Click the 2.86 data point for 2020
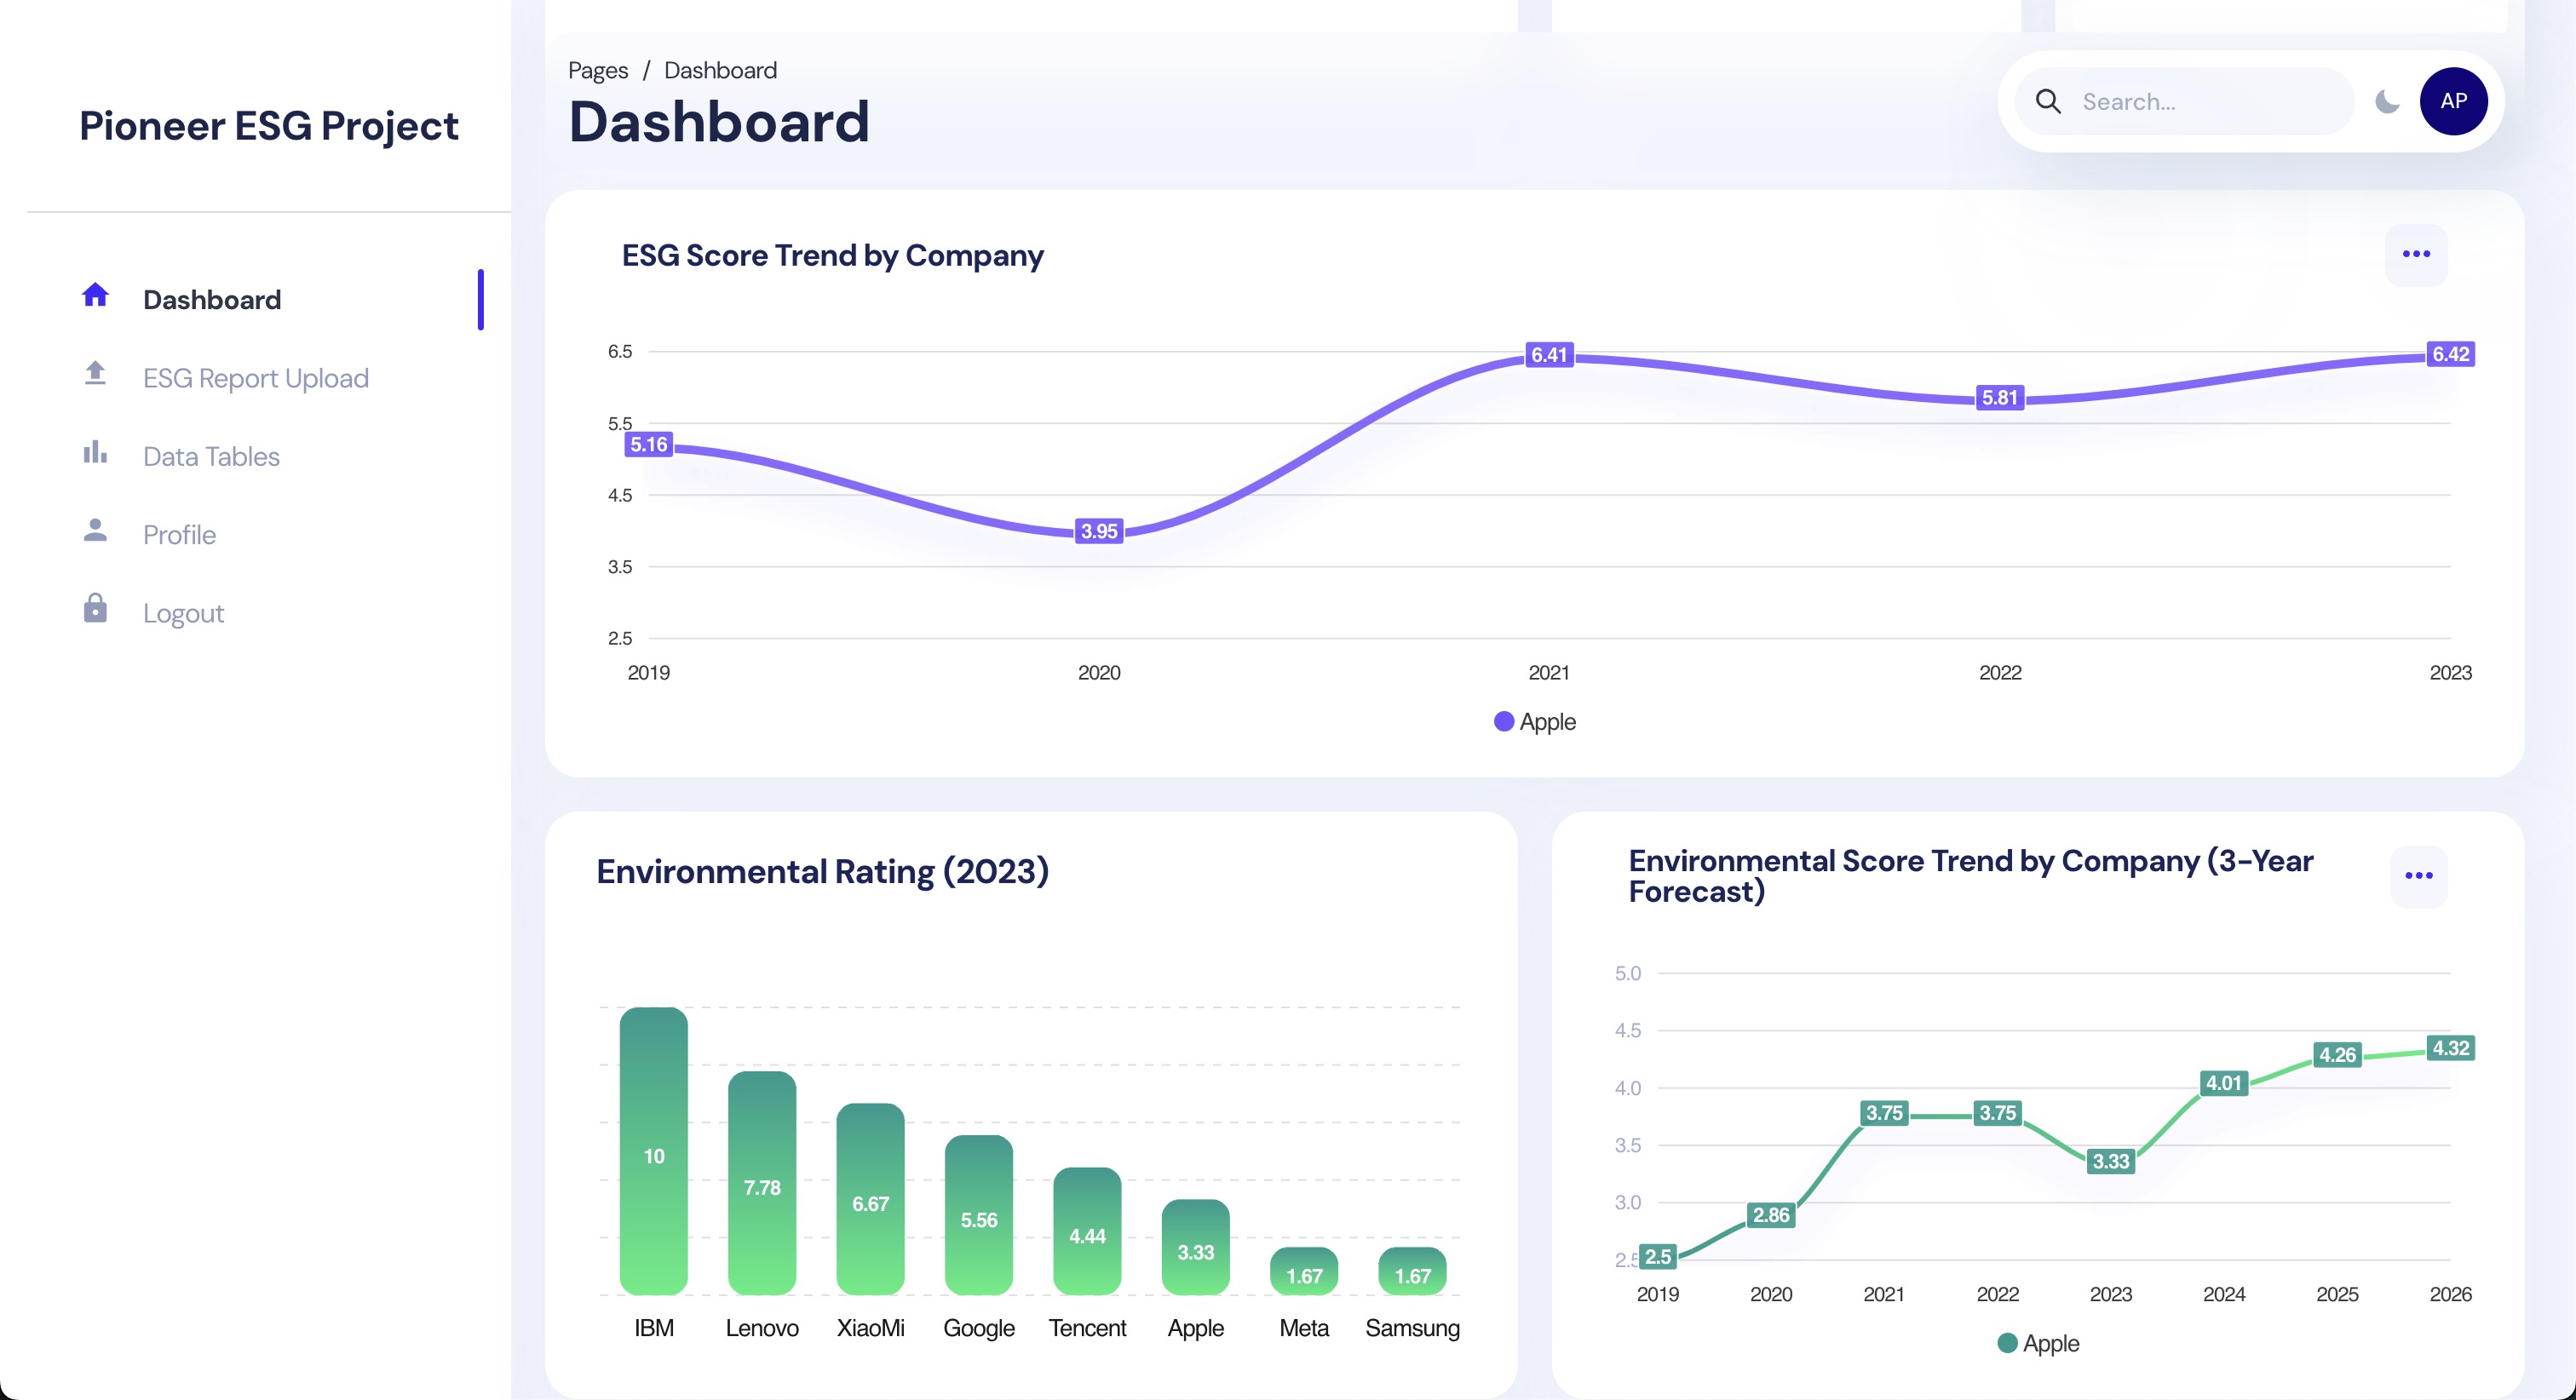The image size is (2576, 1400). (x=1771, y=1215)
